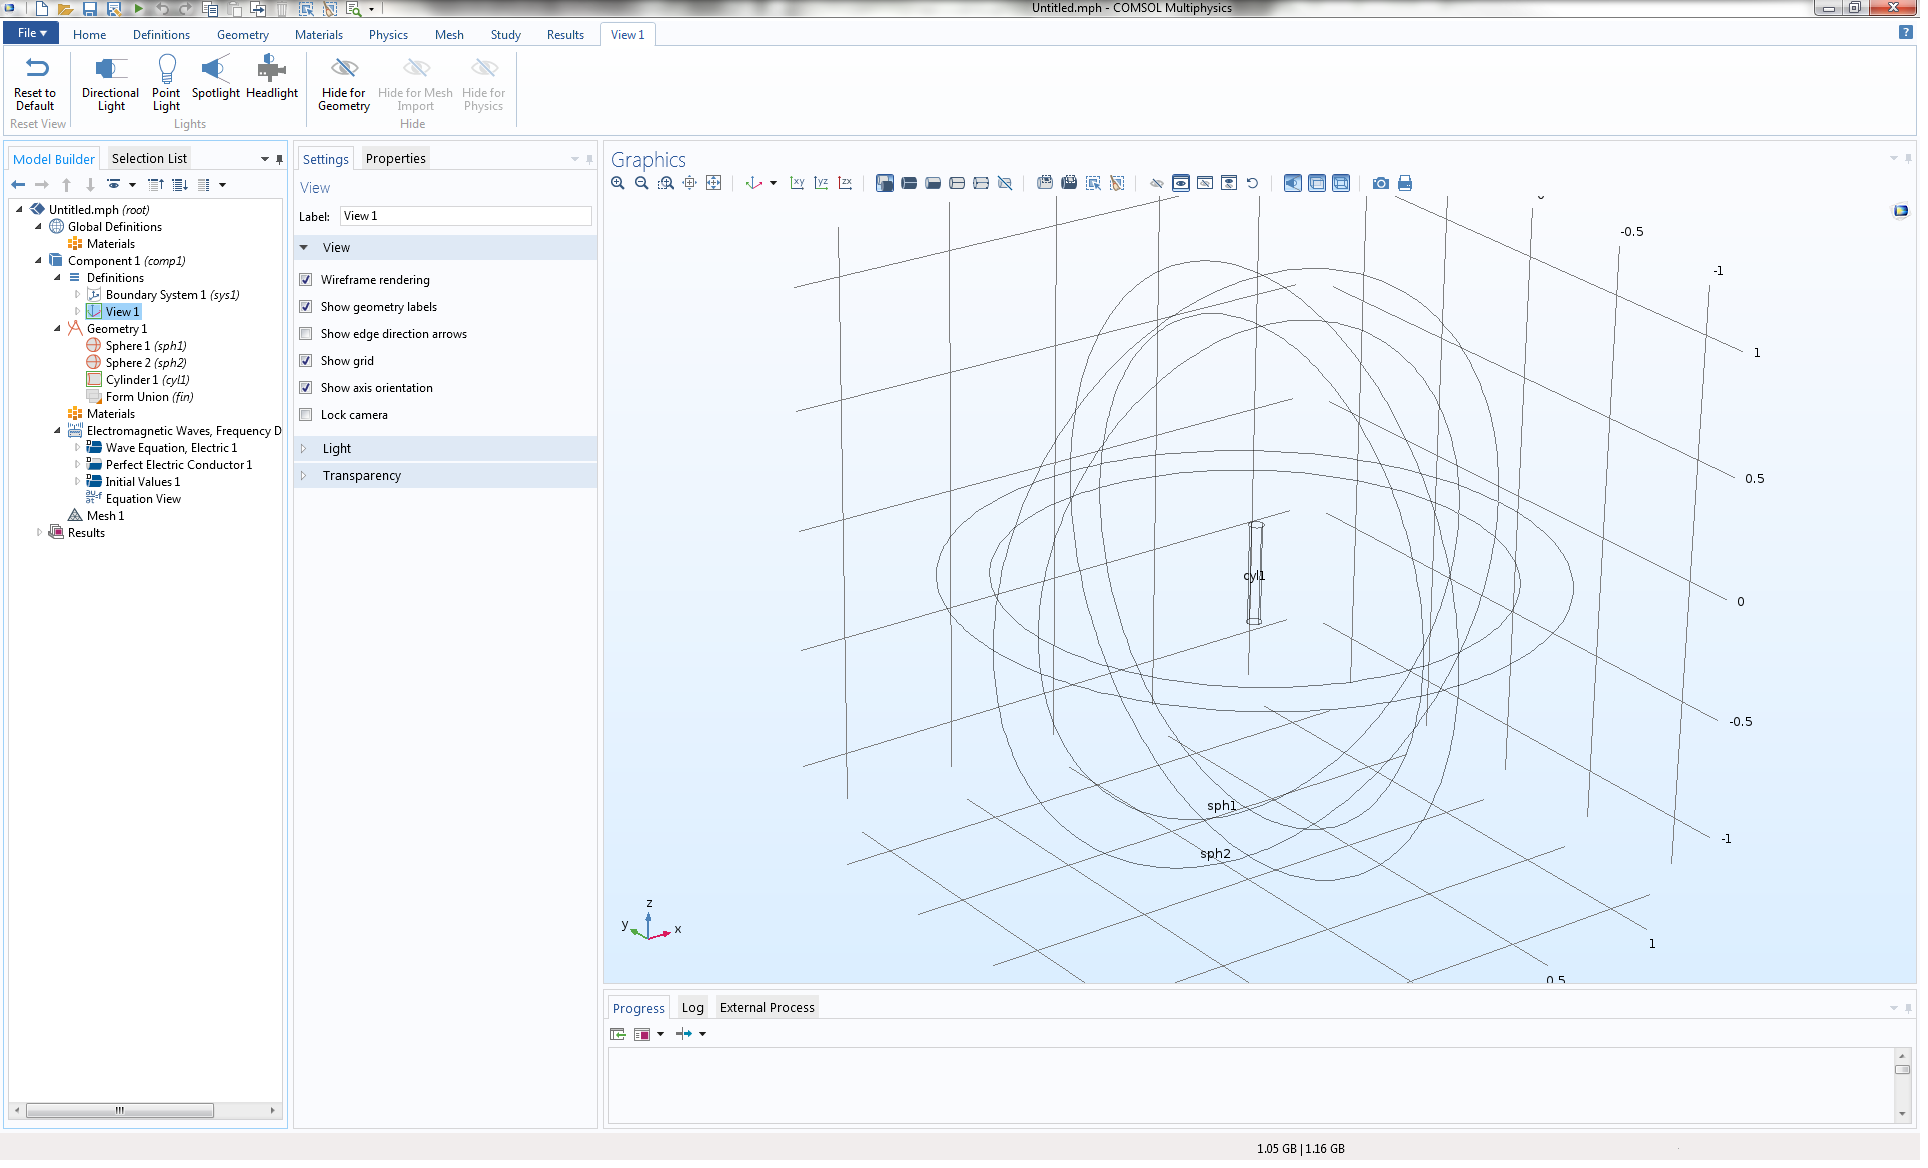Viewport: 1928px width, 1168px height.
Task: Enable Lock camera checkbox
Action: point(306,415)
